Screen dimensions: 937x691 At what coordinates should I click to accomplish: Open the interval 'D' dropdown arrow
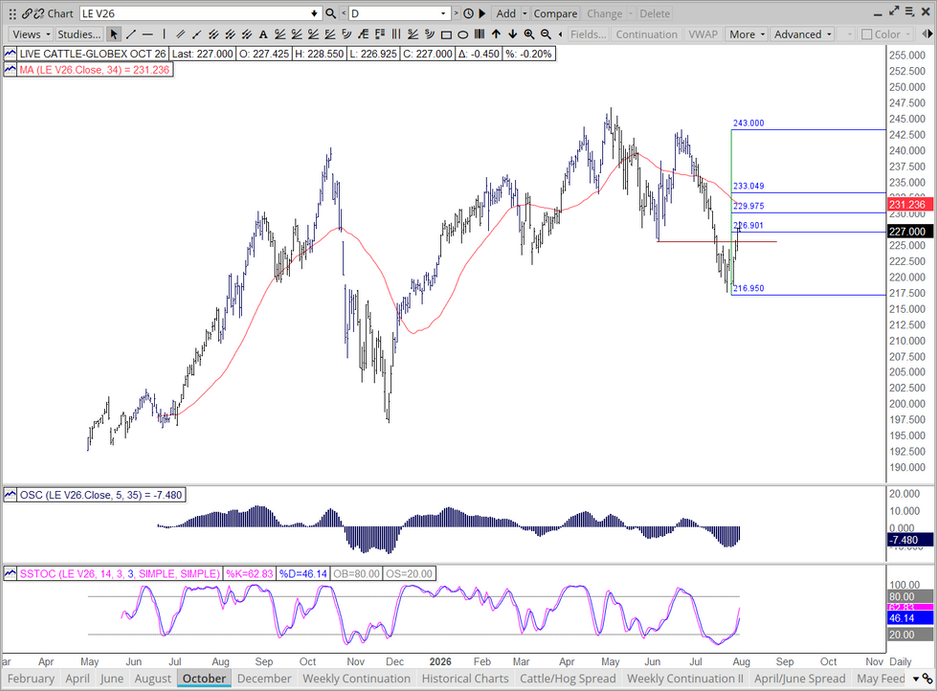(x=443, y=13)
